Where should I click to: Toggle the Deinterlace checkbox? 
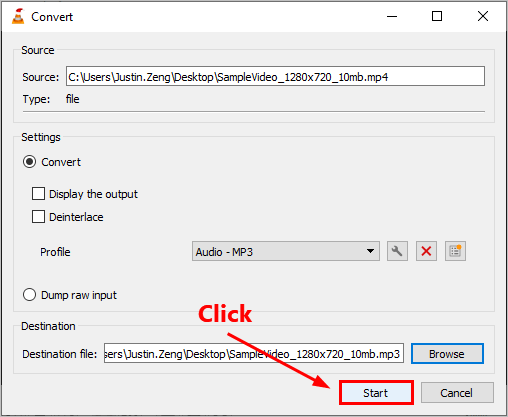pos(38,217)
